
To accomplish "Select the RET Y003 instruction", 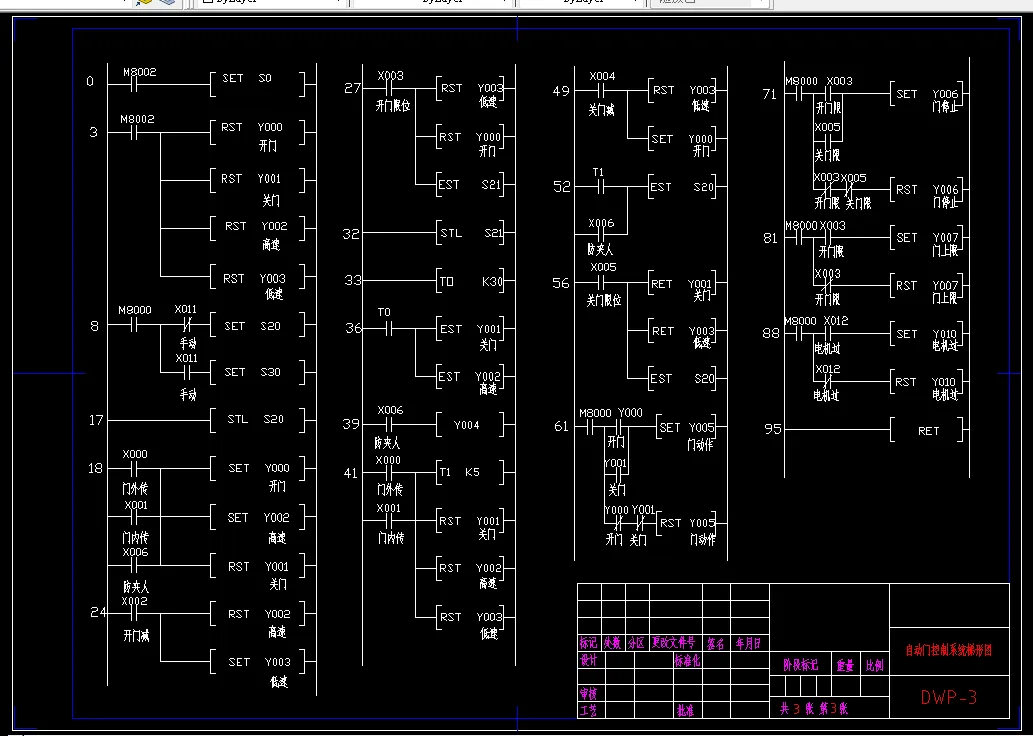I will click(683, 331).
